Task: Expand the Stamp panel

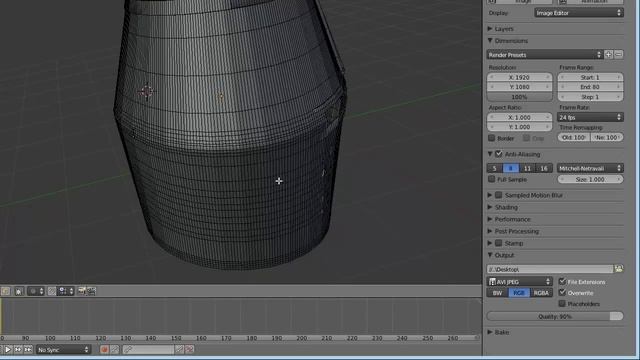Action: tap(490, 243)
